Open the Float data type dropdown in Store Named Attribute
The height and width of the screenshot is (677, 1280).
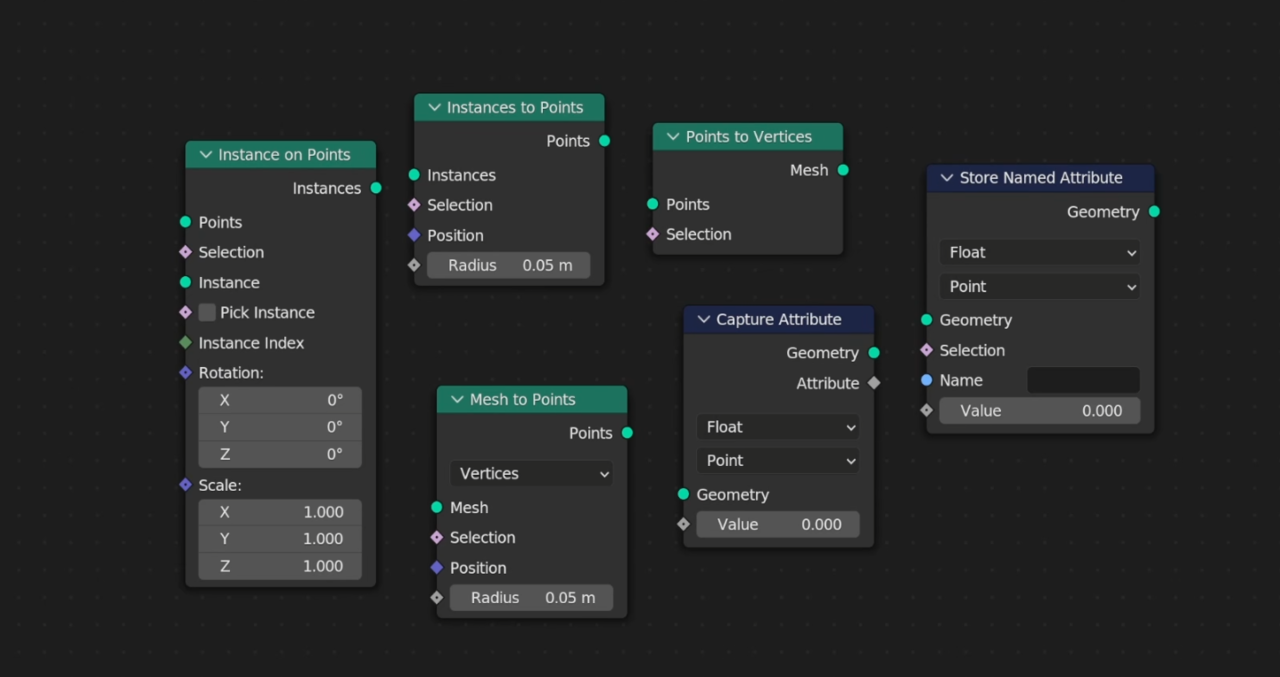(1040, 253)
